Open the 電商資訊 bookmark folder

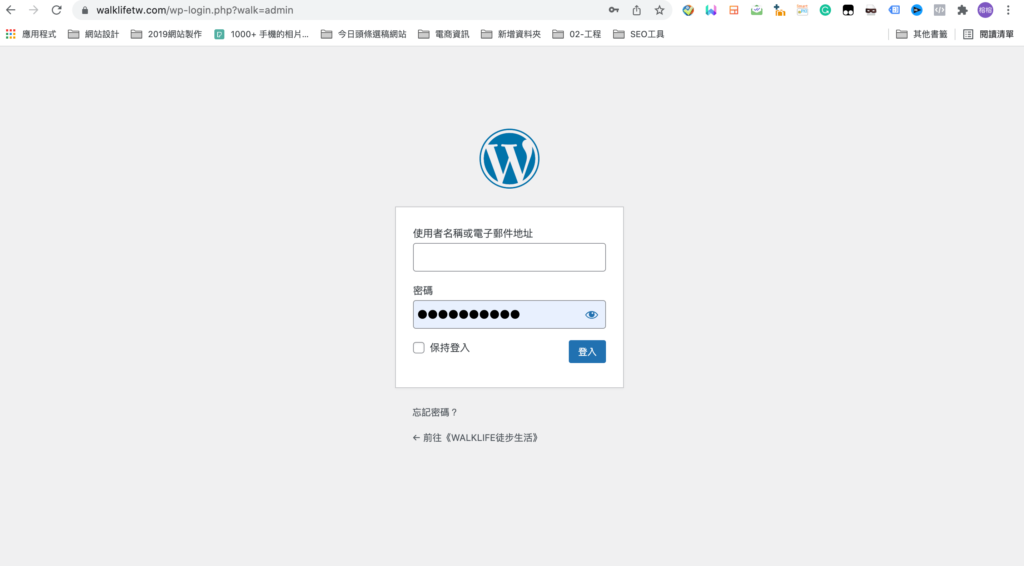coord(443,34)
